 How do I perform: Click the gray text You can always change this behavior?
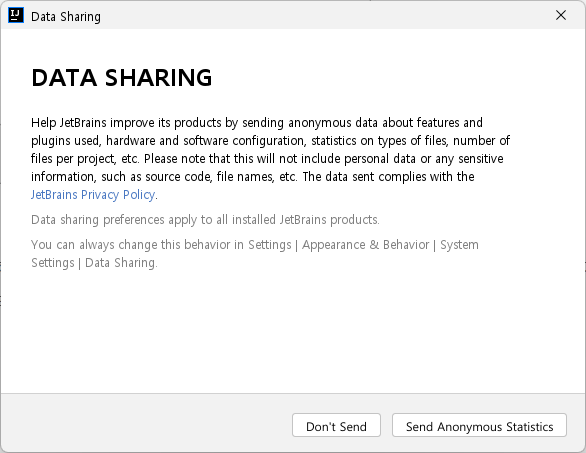(137, 245)
